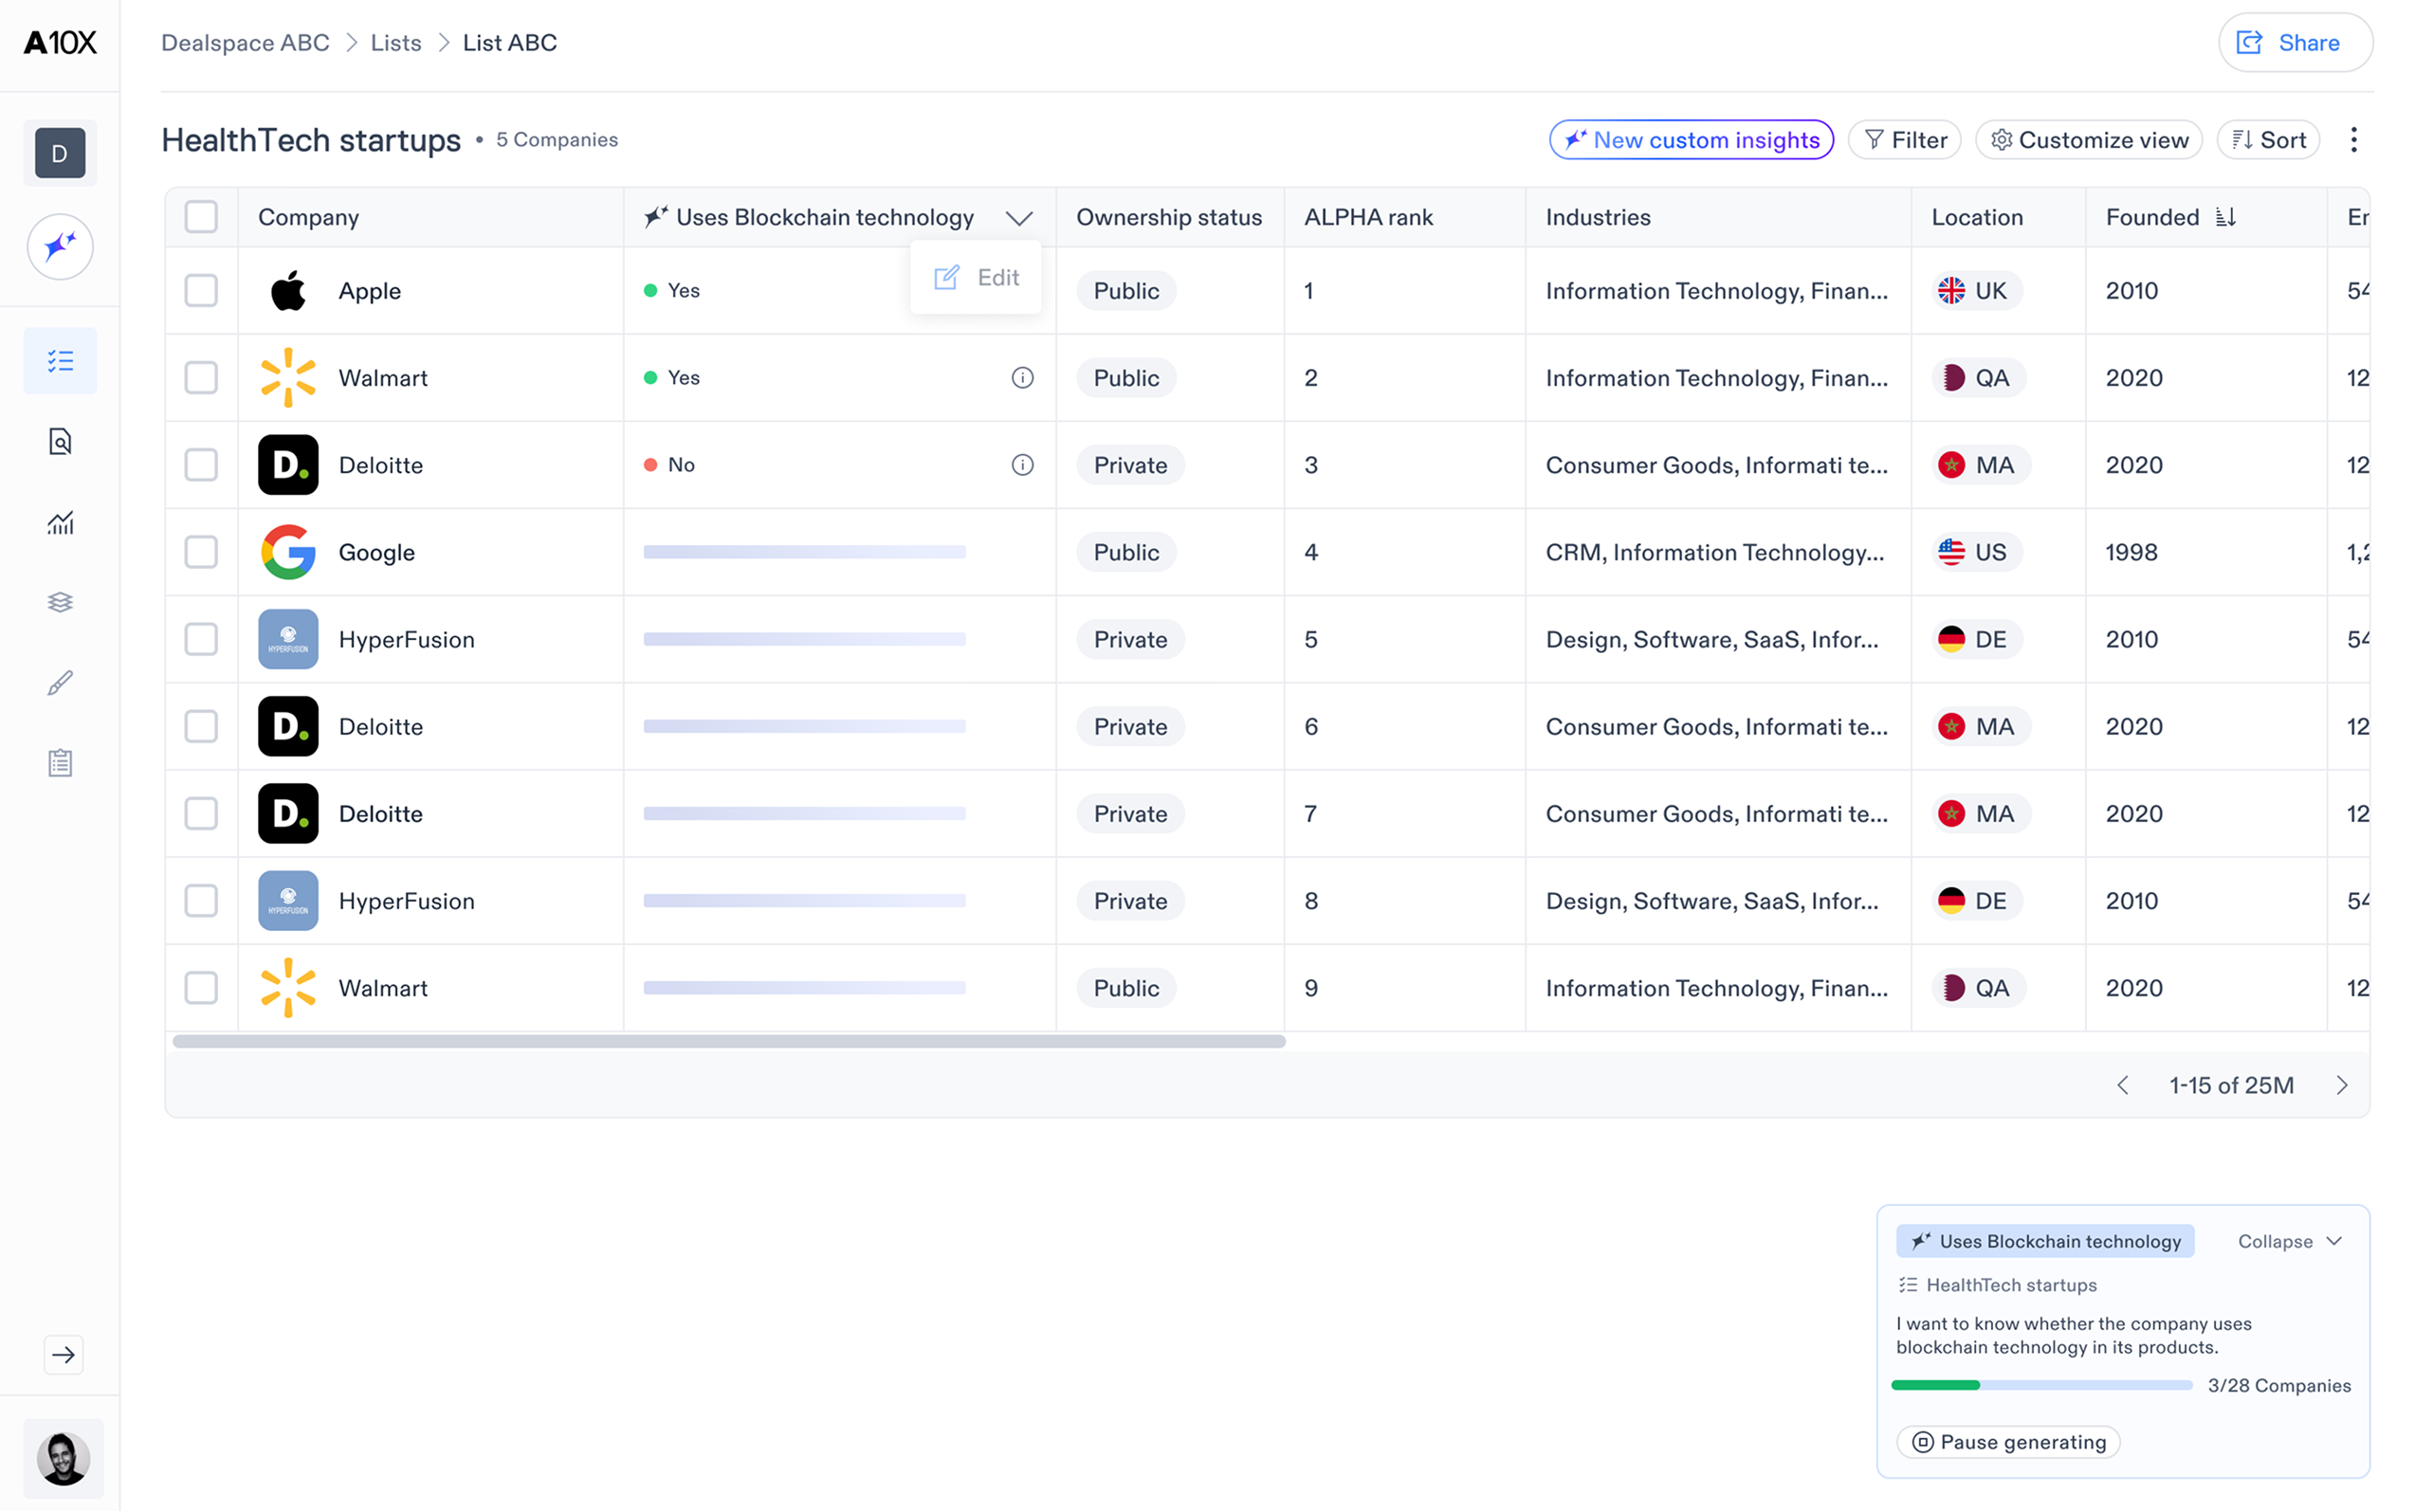Click the Share button
Viewport: 2415px width, 1512px height.
[x=2295, y=42]
